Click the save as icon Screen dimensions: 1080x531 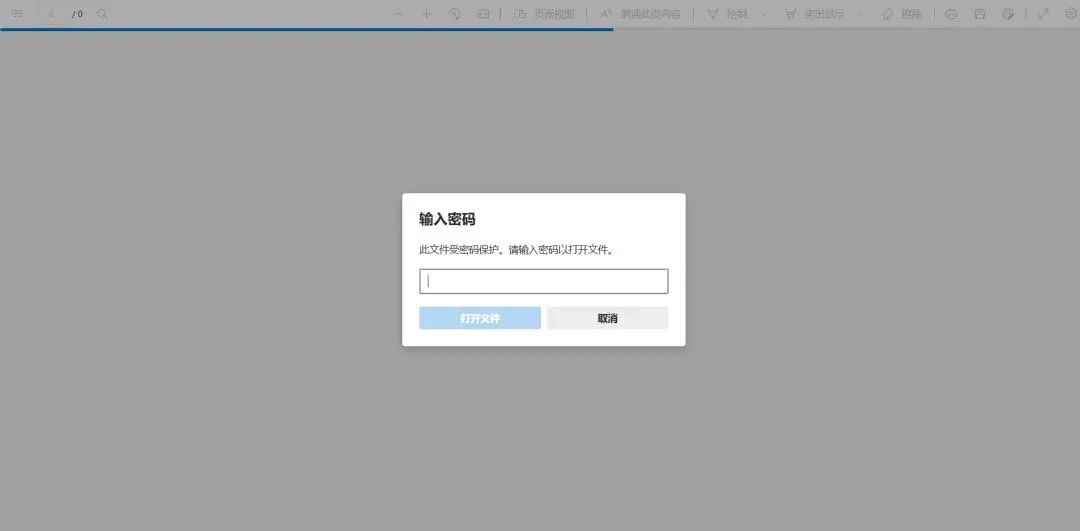pyautogui.click(x=1008, y=14)
